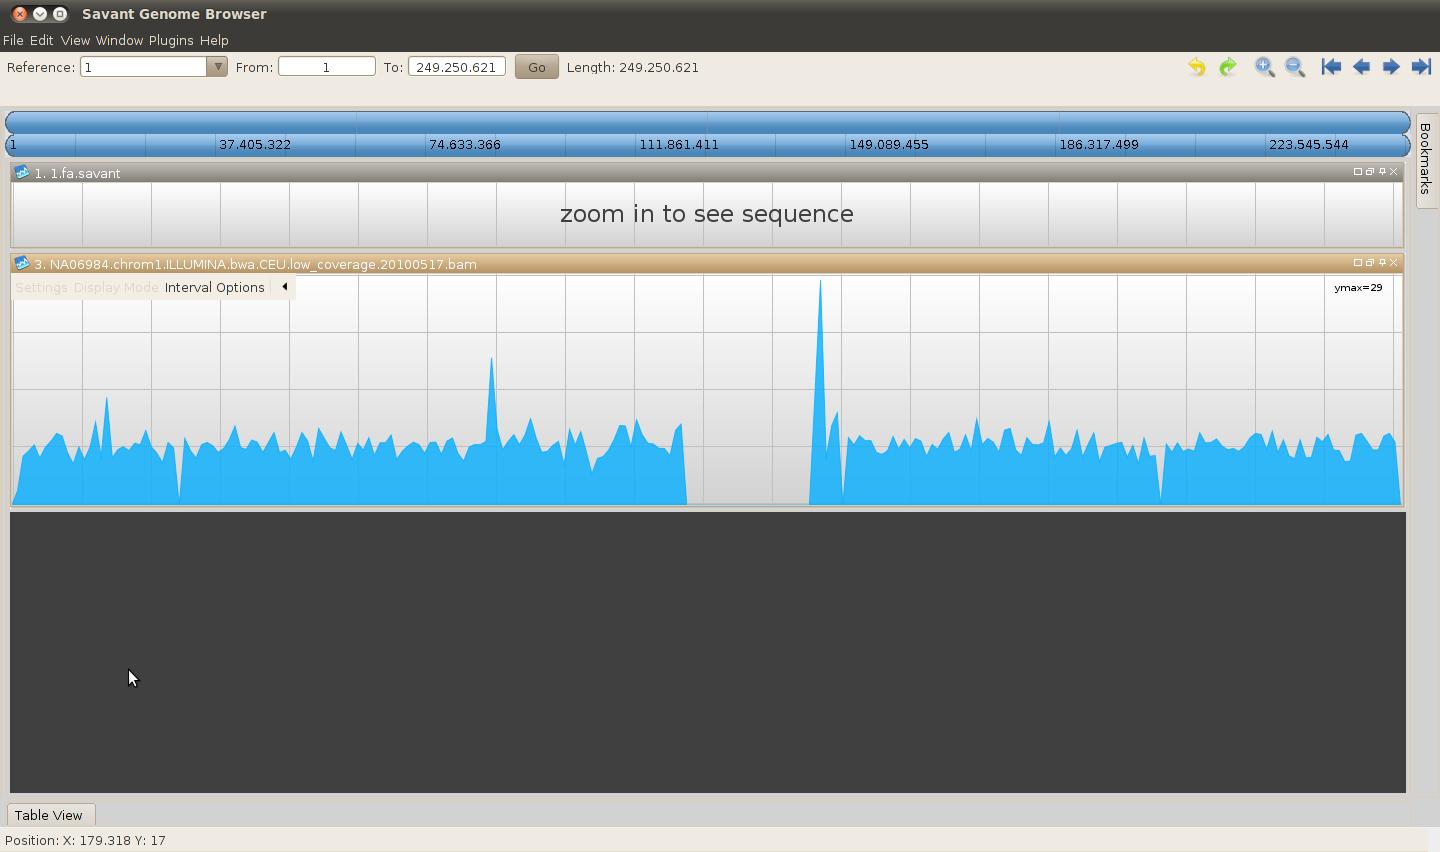Click the top range selection bar

[708, 122]
